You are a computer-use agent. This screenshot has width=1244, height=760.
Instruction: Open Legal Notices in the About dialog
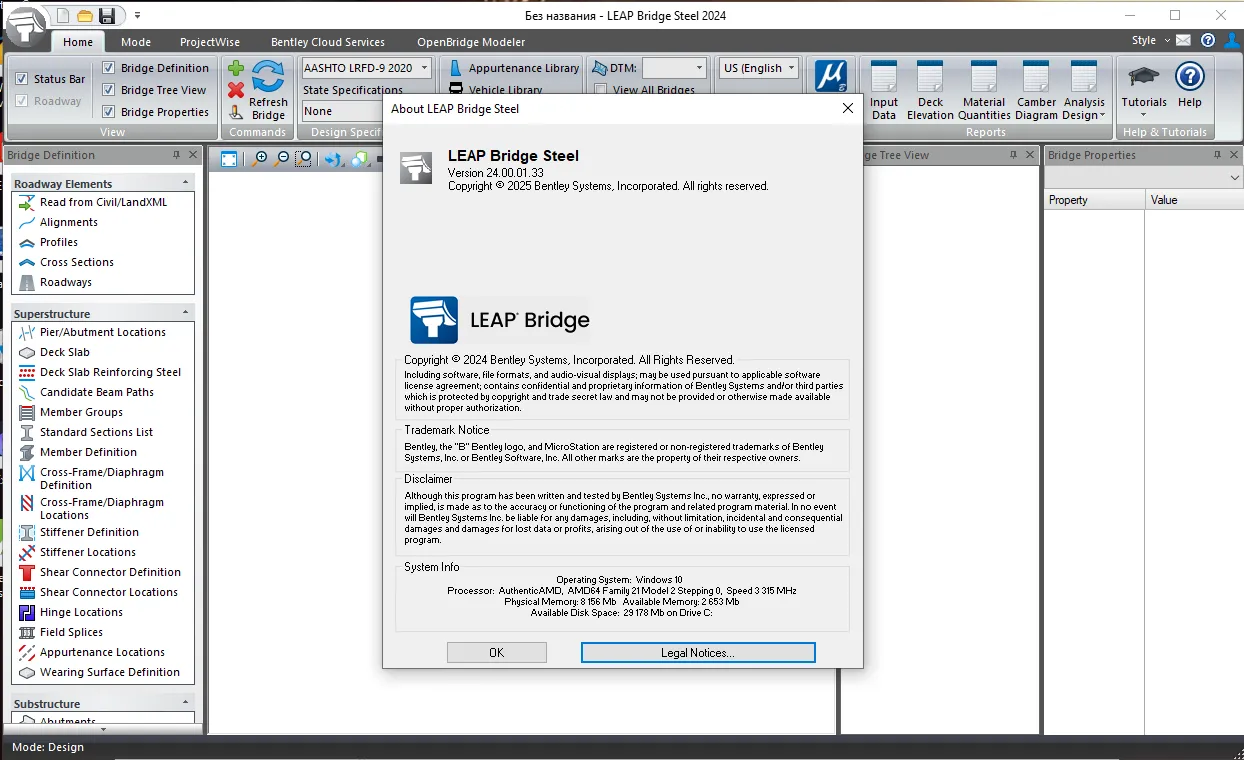pyautogui.click(x=698, y=652)
